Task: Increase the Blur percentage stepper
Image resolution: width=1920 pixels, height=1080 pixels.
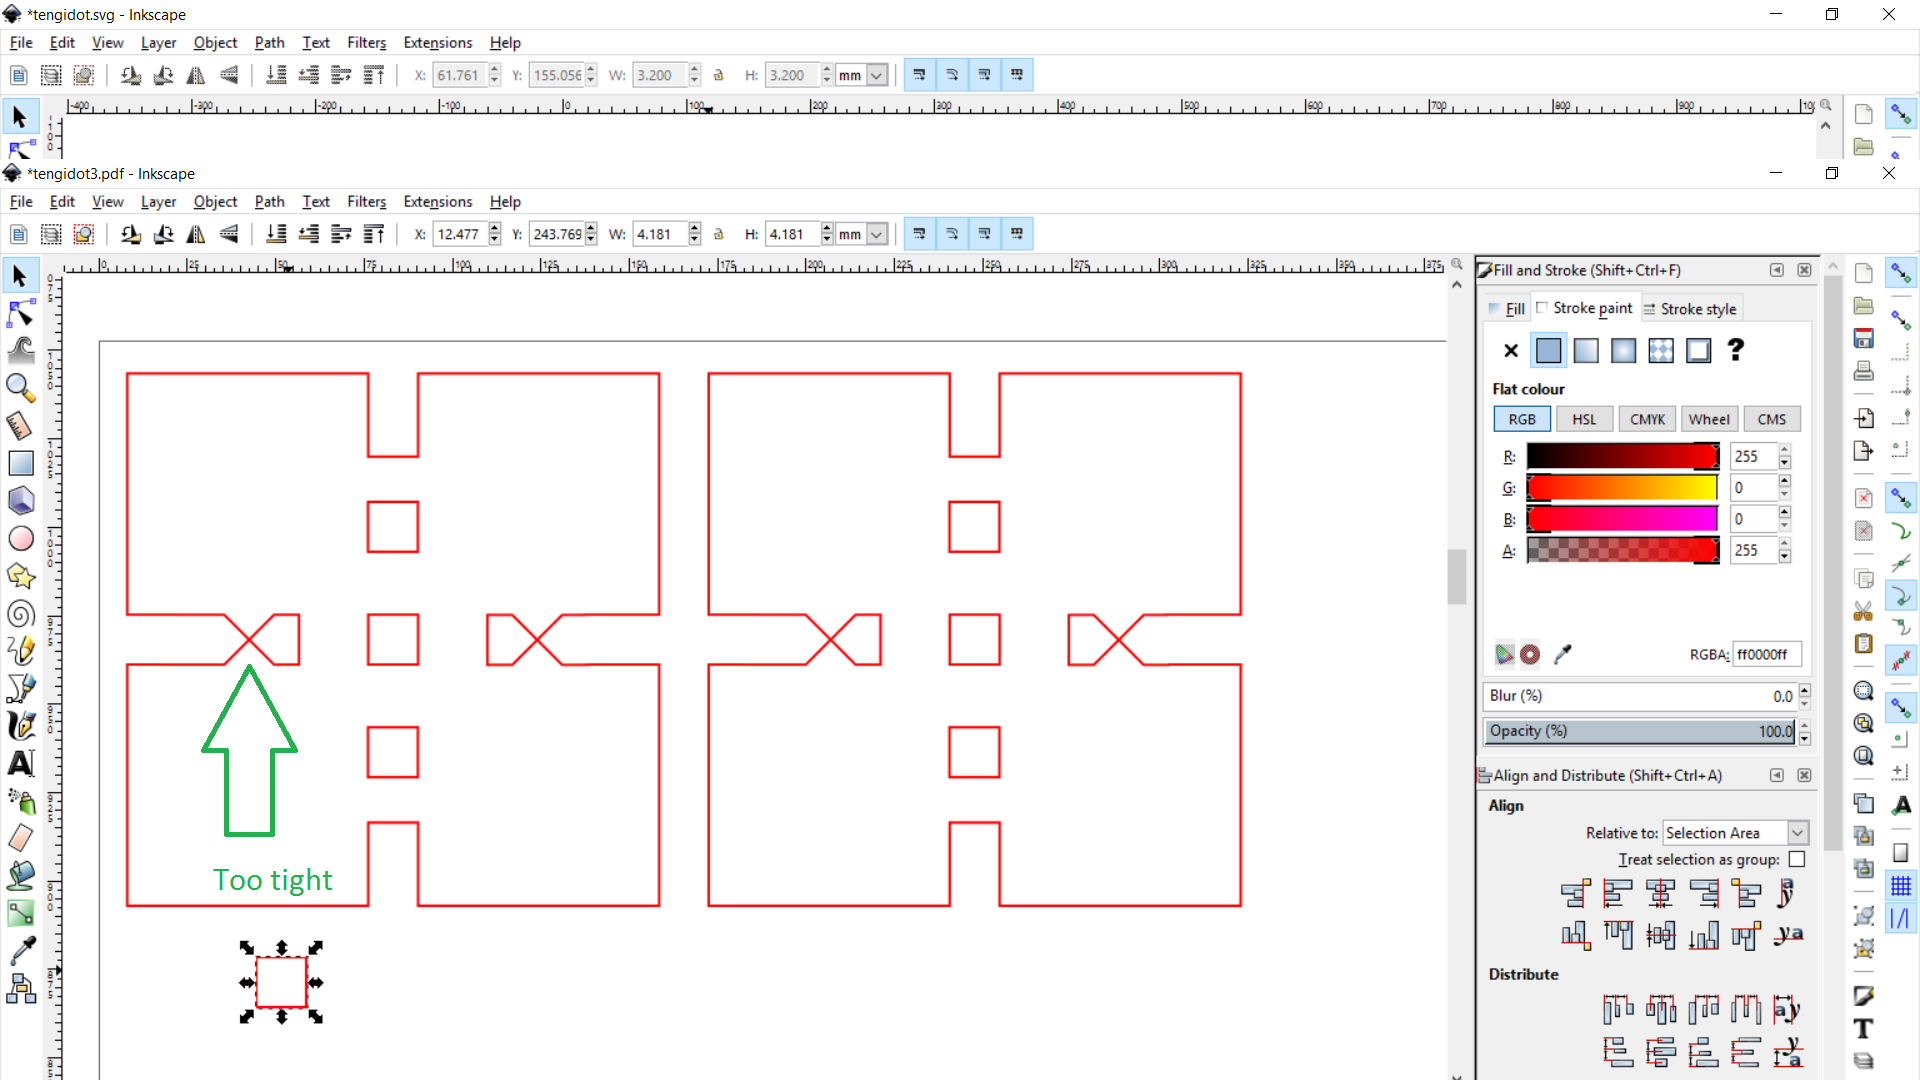Action: [x=1804, y=690]
